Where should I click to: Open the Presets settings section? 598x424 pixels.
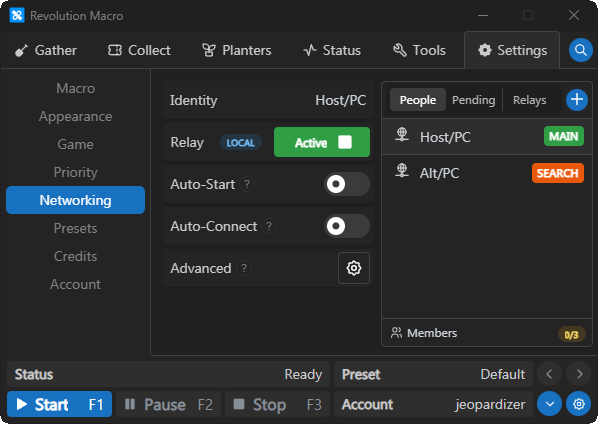tap(76, 228)
